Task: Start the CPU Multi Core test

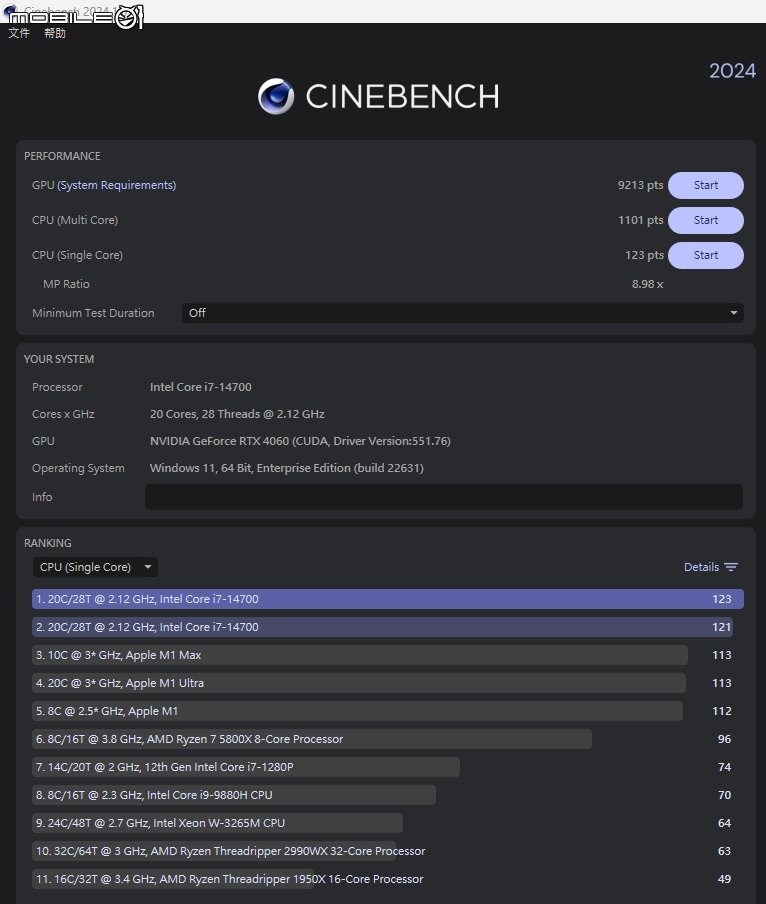Action: point(705,220)
